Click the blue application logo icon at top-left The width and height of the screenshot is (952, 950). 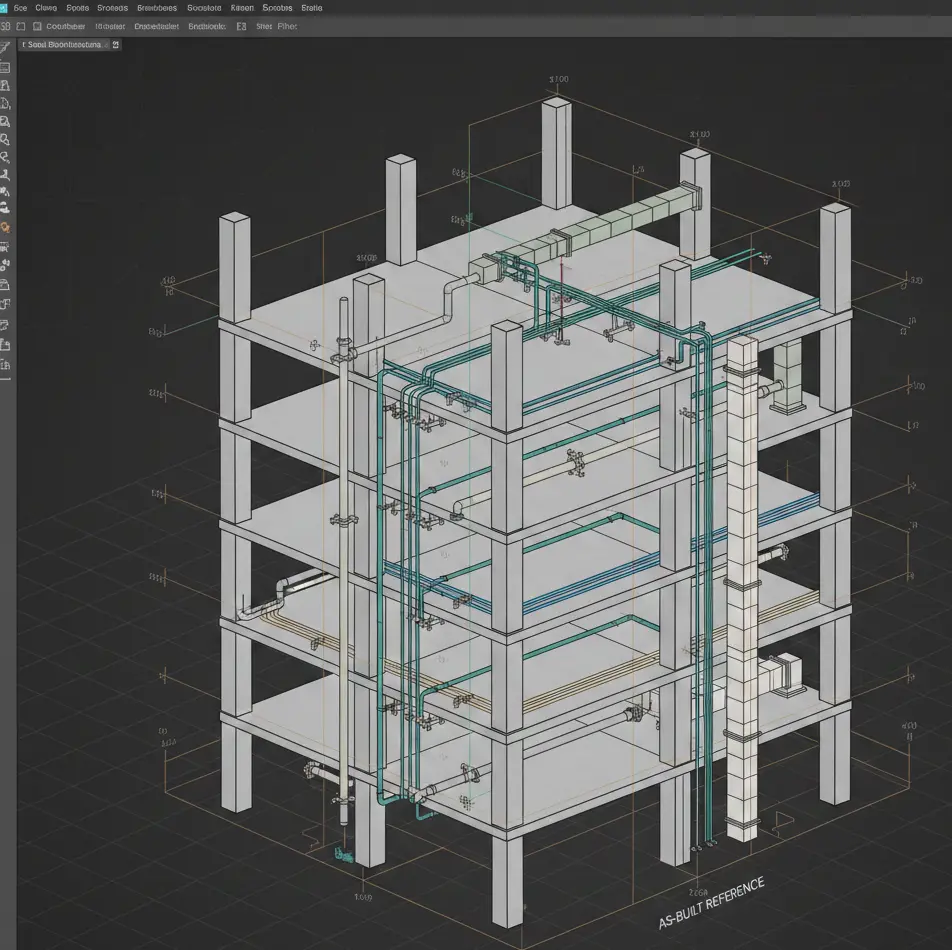click(x=5, y=7)
